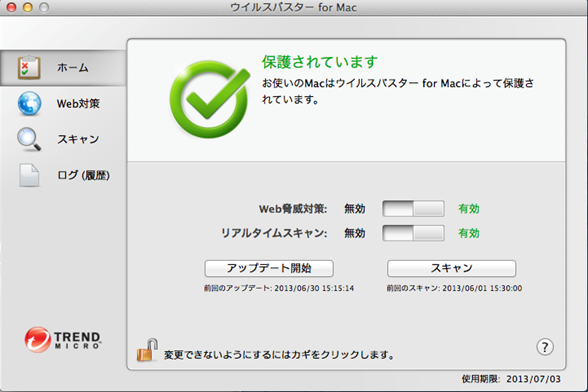Click the Trend Micro logo

point(63,339)
